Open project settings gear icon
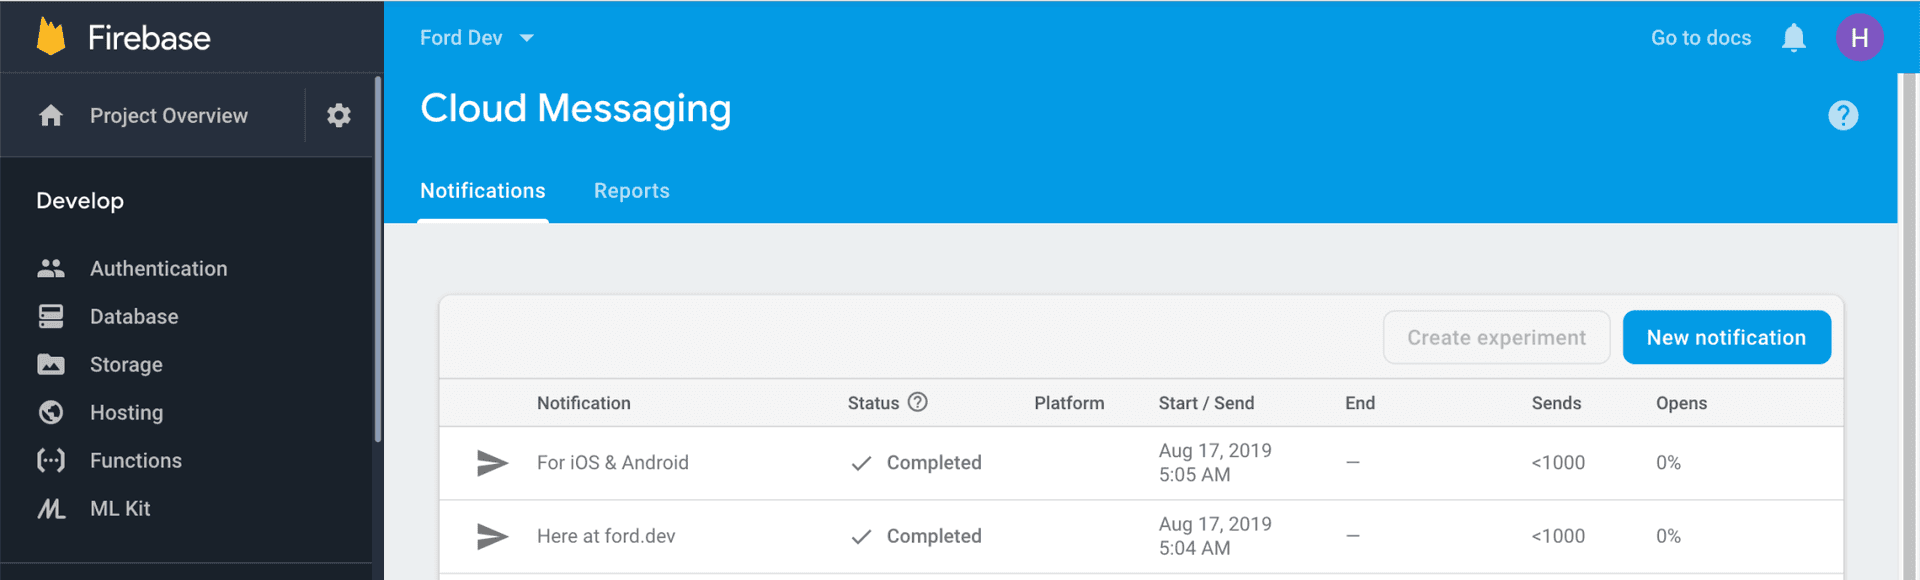Image resolution: width=1920 pixels, height=580 pixels. 339,116
